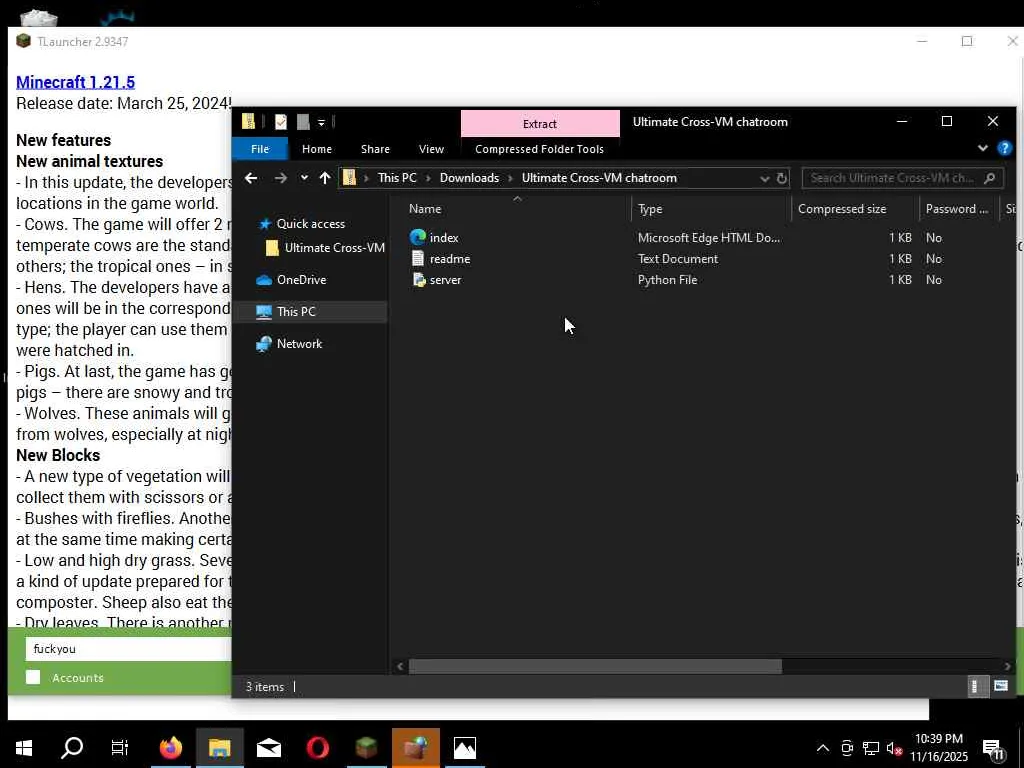Screen dimensions: 1024x768
Task: Click This PC breadcrumb in address bar
Action: tap(396, 178)
